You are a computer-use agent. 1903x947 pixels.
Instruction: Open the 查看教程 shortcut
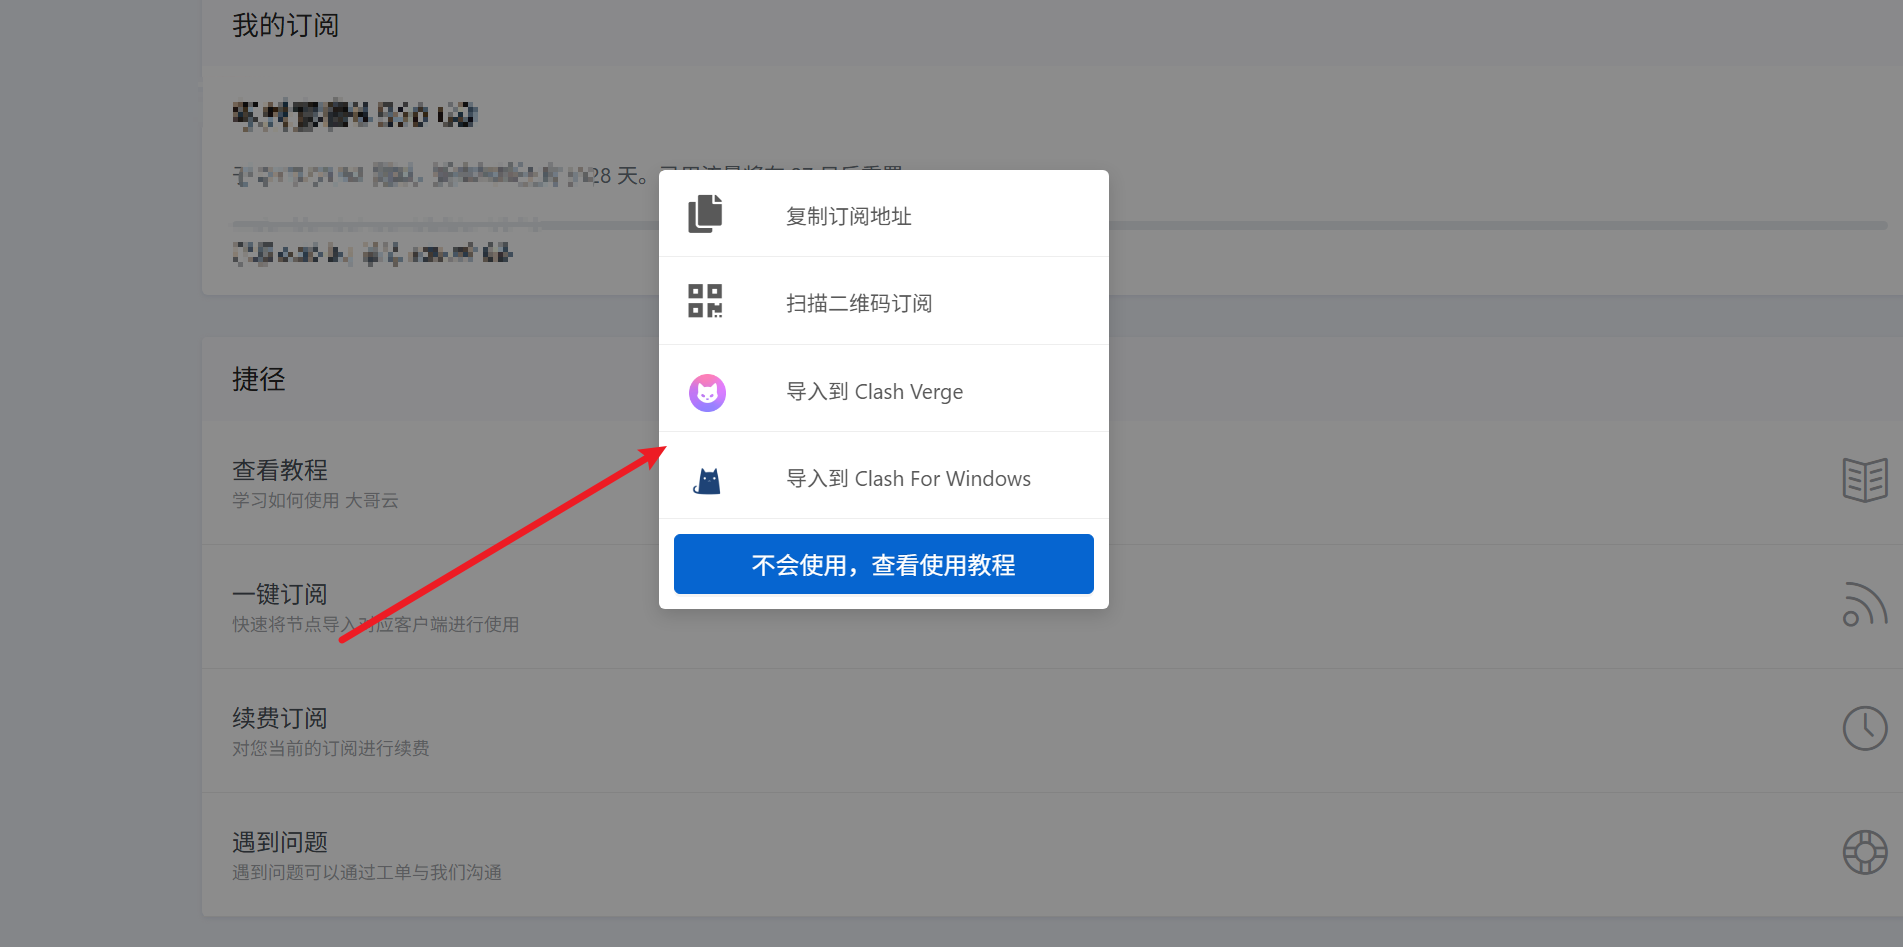tap(1052, 483)
